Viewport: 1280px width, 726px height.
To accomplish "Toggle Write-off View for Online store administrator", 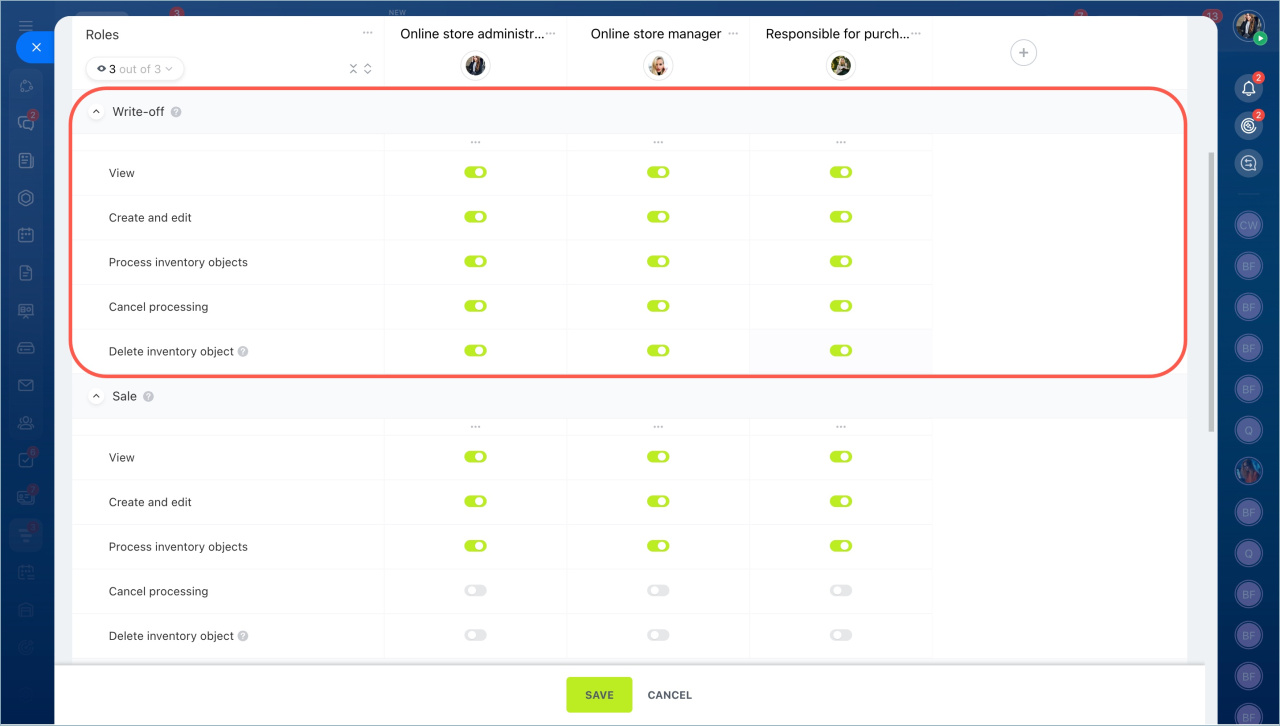I will 475,172.
